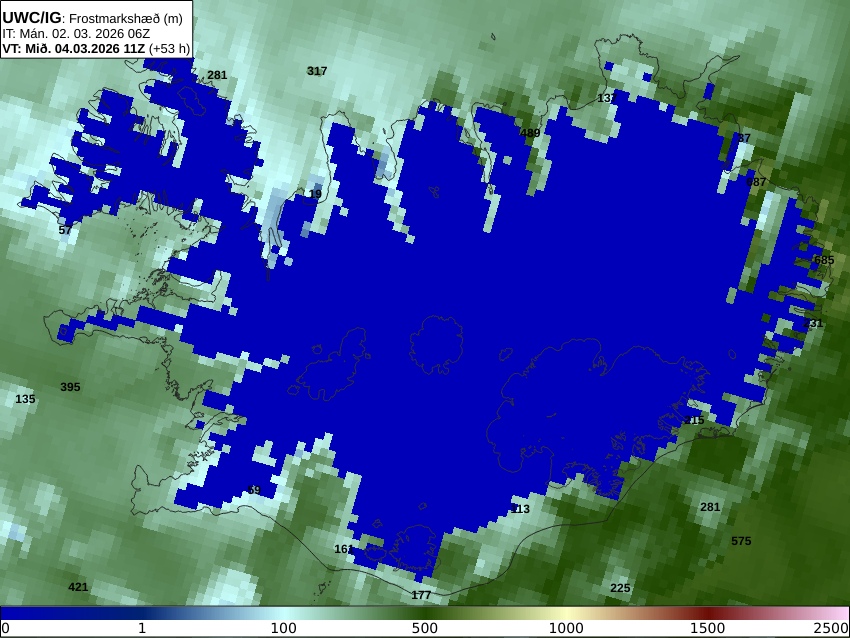Click the value label '231' on the east coast
850x638 pixels.
pyautogui.click(x=813, y=324)
